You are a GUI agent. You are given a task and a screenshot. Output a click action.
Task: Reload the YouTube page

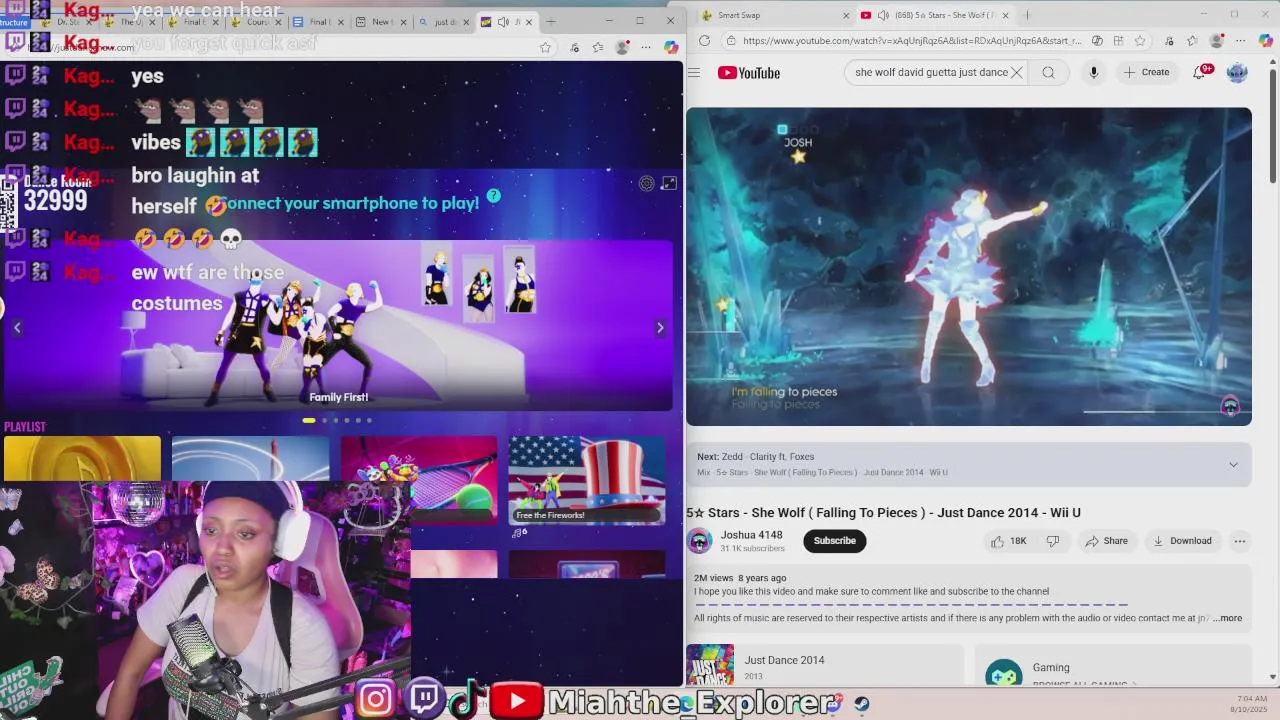(x=704, y=41)
